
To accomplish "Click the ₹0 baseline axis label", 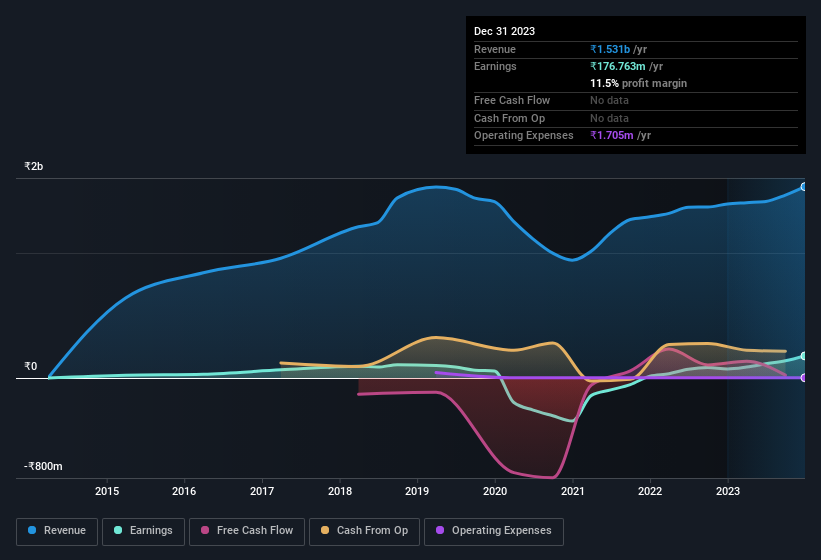I will point(30,366).
